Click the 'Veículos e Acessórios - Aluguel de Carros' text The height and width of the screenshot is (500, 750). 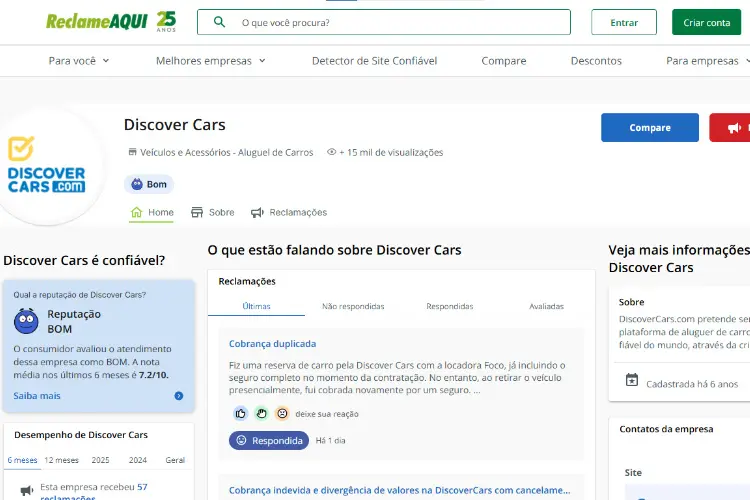227,152
